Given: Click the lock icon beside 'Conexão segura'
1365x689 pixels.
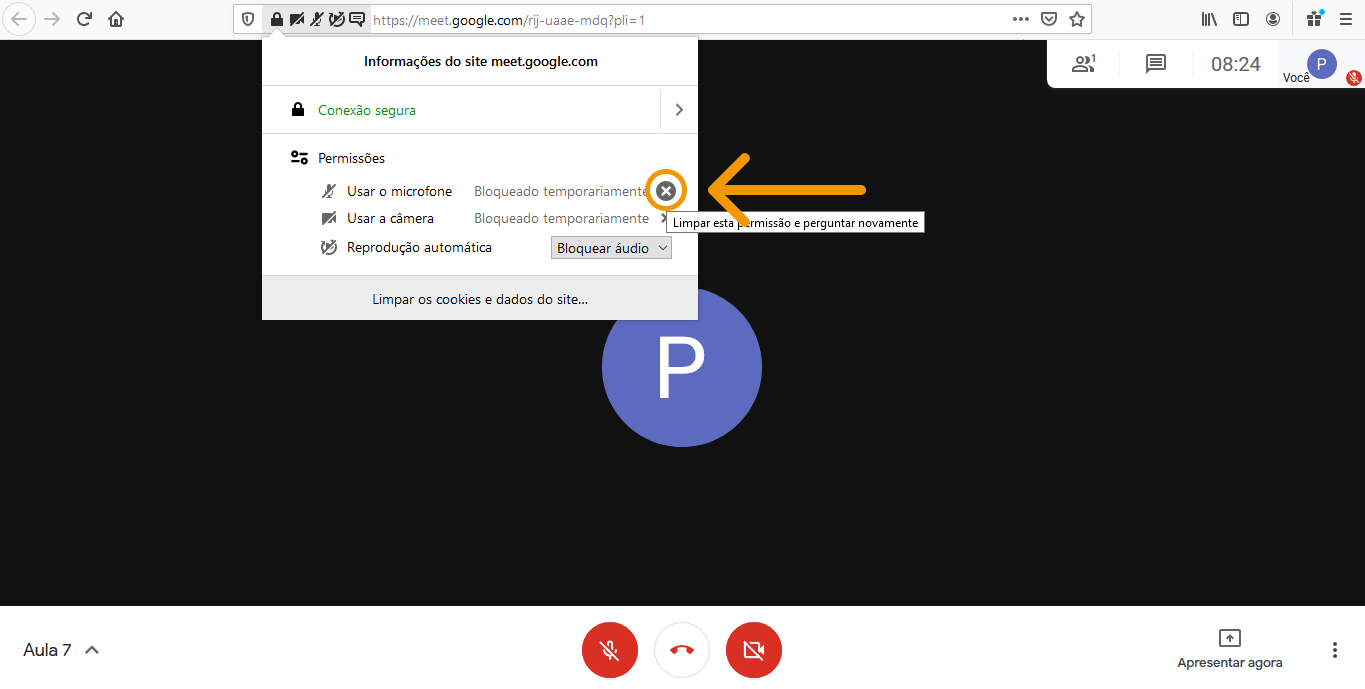Looking at the screenshot, I should pyautogui.click(x=298, y=110).
